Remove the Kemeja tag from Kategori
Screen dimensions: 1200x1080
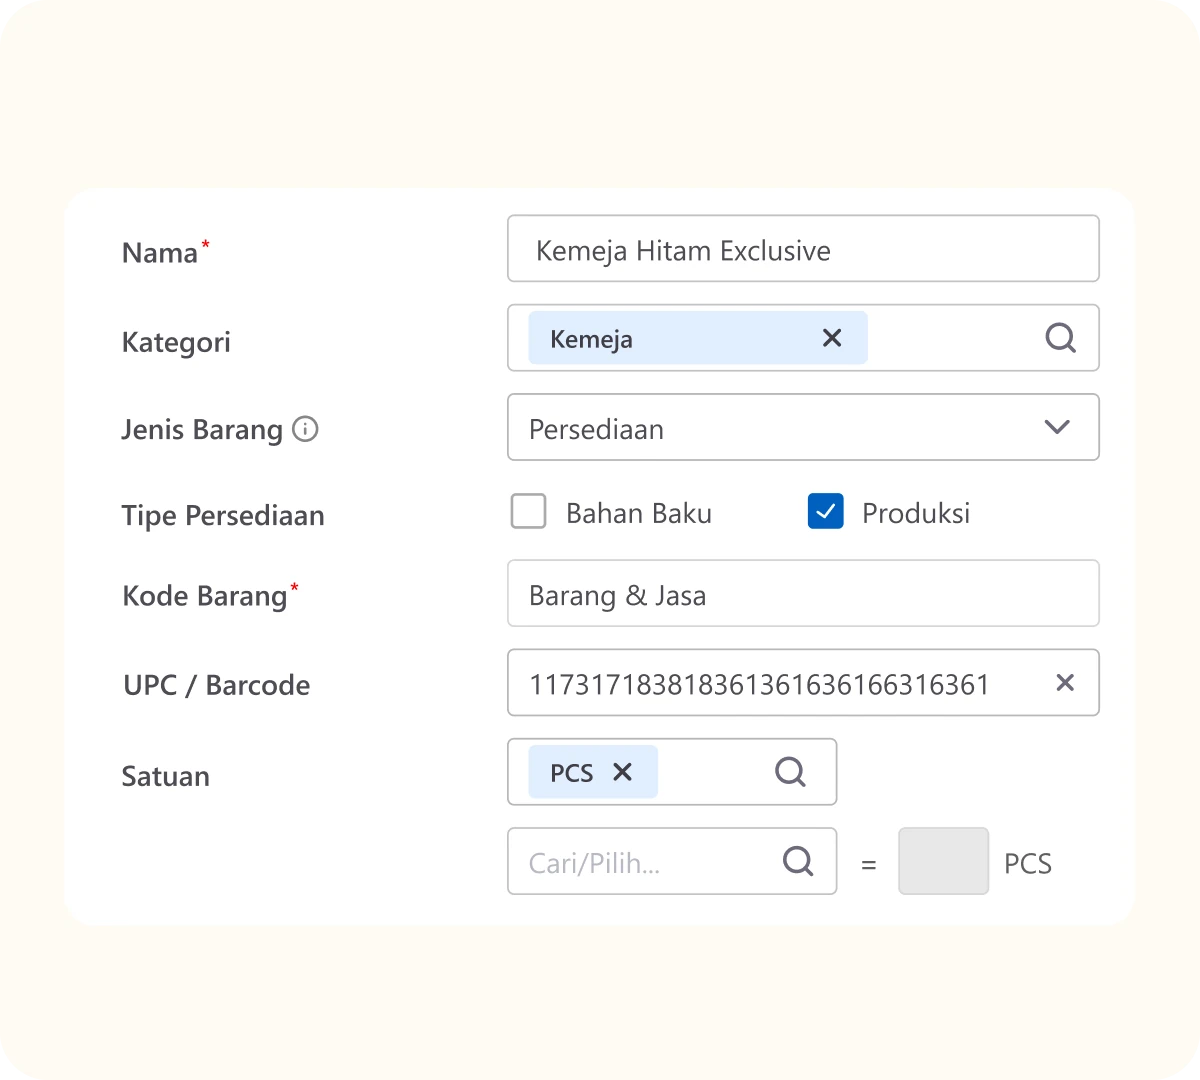pos(831,338)
